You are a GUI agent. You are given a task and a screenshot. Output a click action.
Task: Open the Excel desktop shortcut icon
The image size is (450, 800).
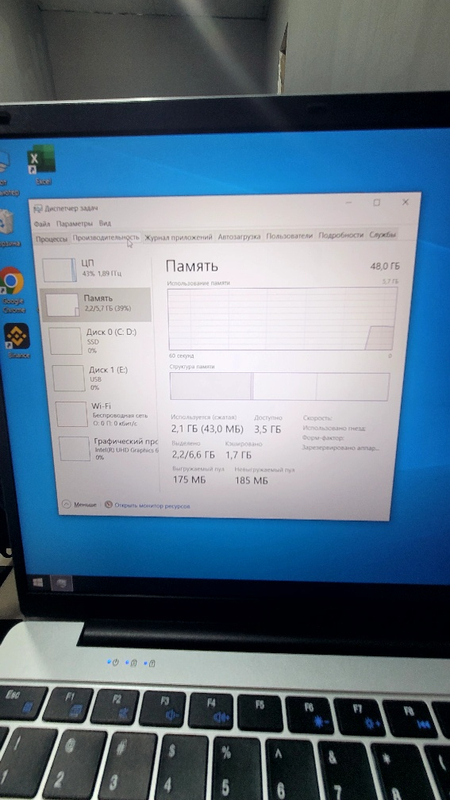point(41,159)
